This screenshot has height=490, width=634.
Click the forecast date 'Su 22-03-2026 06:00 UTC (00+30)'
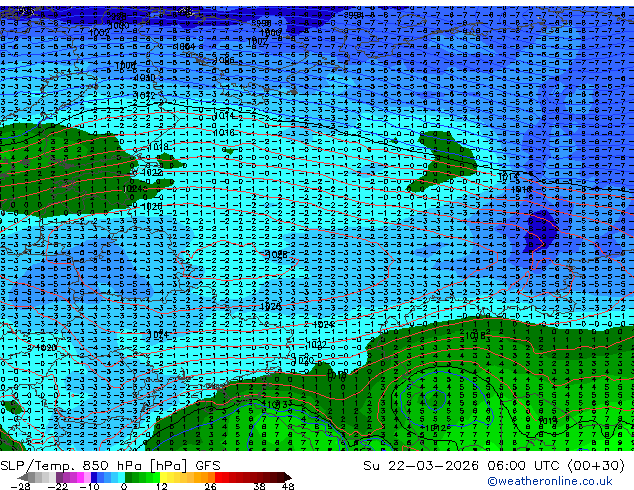(494, 466)
